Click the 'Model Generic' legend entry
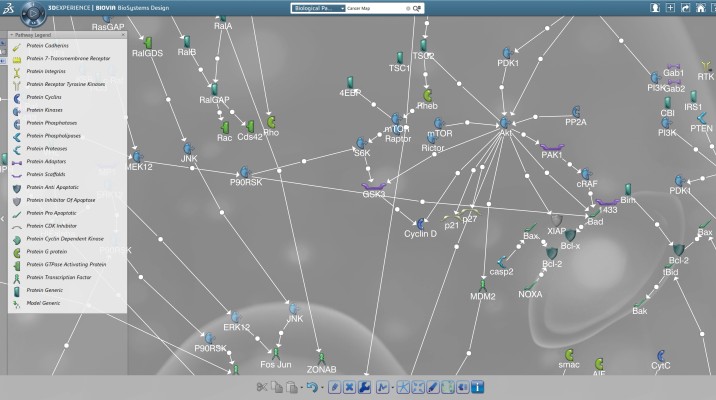The height and width of the screenshot is (400, 716). tap(43, 303)
